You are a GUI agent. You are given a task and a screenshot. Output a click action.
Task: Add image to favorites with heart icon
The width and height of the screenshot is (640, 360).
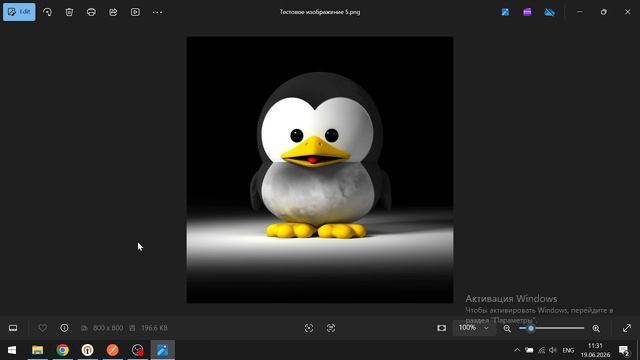pyautogui.click(x=42, y=328)
